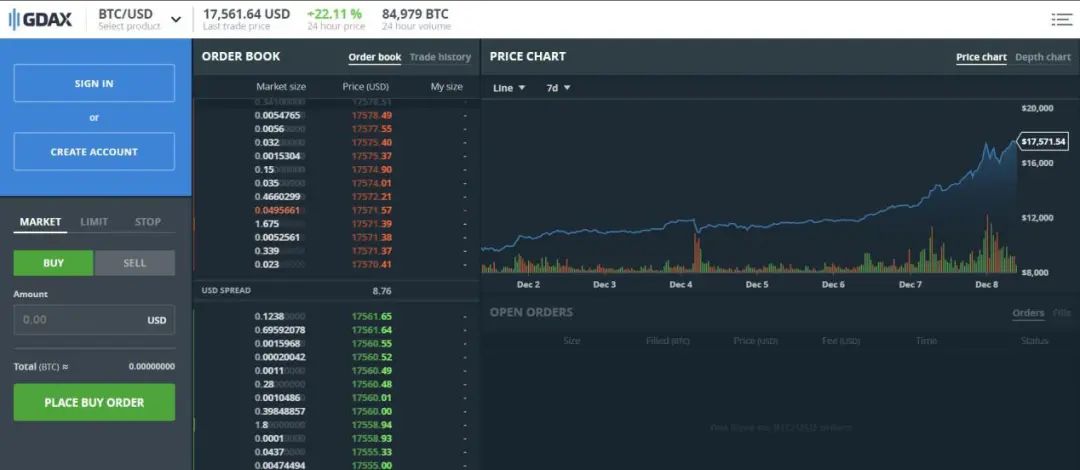Open the Line chart type dropdown
The image size is (1080, 470).
click(508, 88)
